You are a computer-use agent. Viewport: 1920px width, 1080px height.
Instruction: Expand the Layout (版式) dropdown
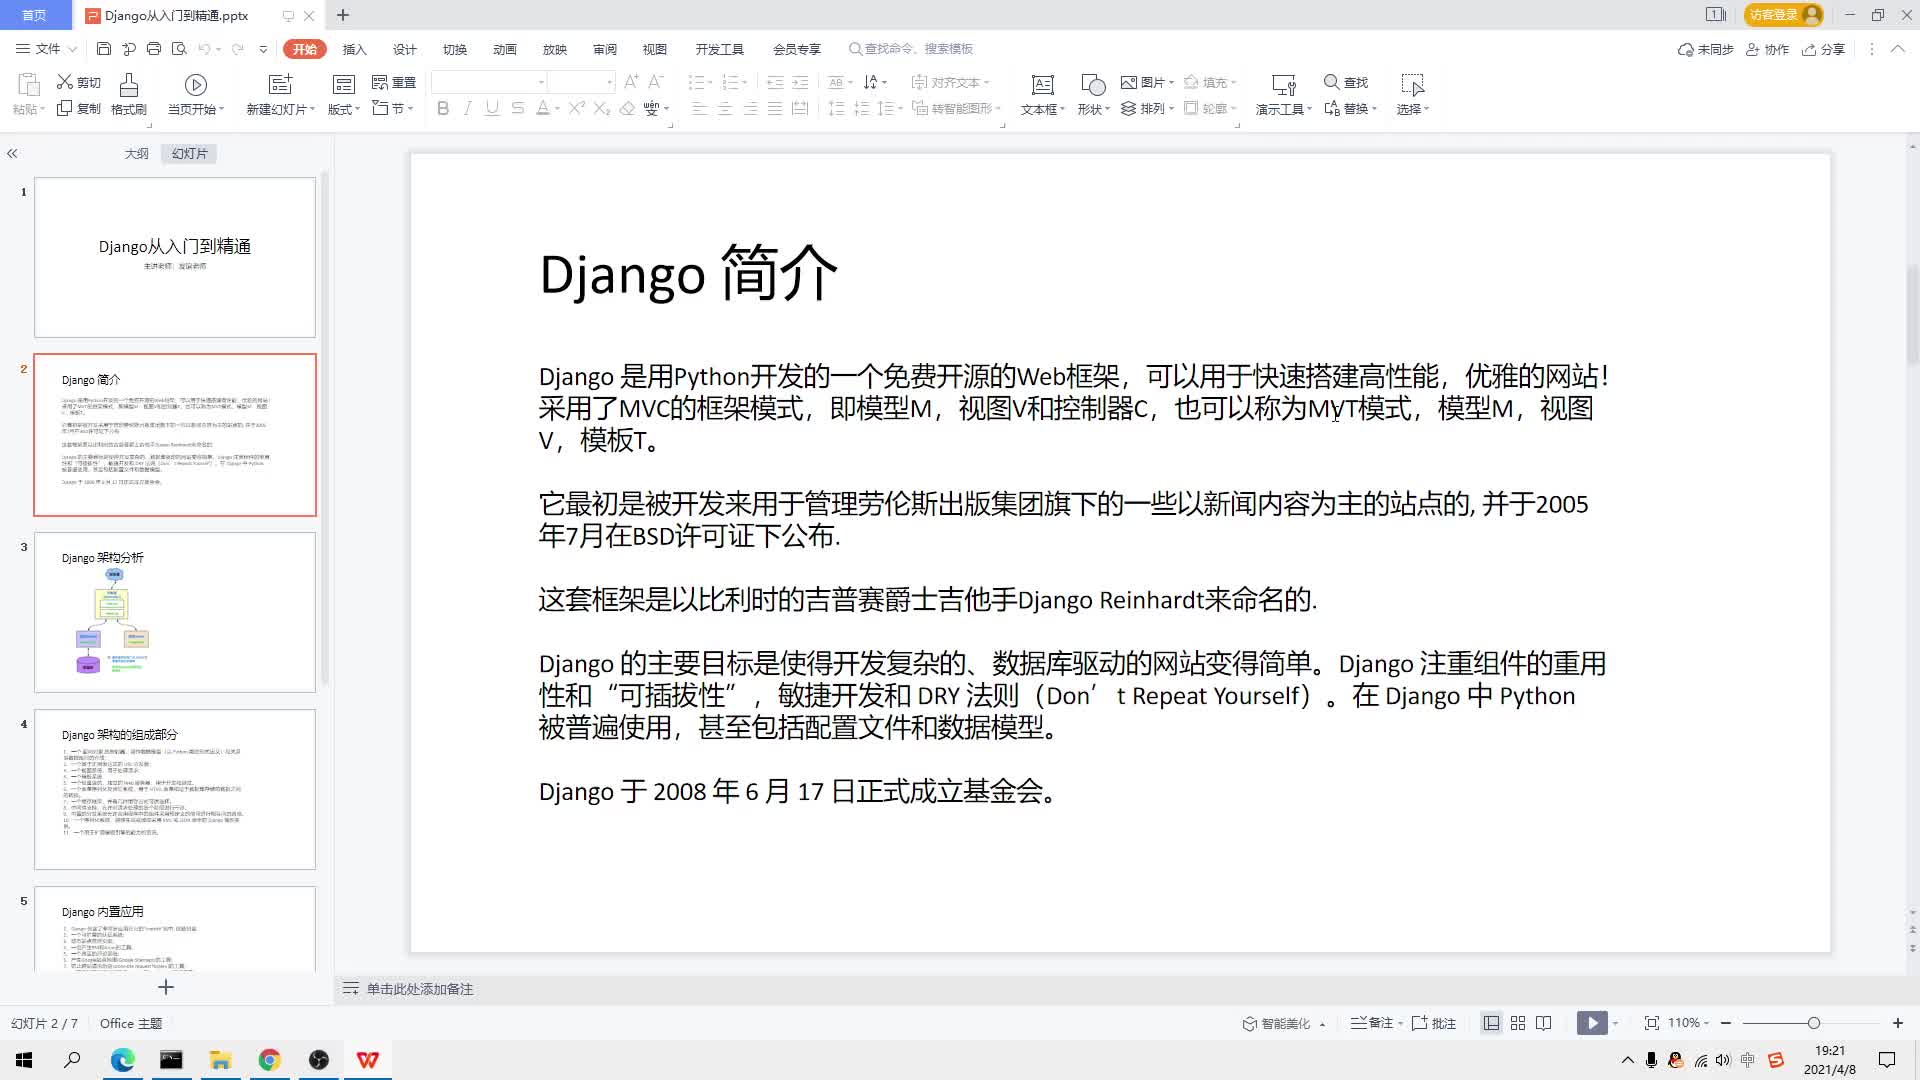click(344, 109)
